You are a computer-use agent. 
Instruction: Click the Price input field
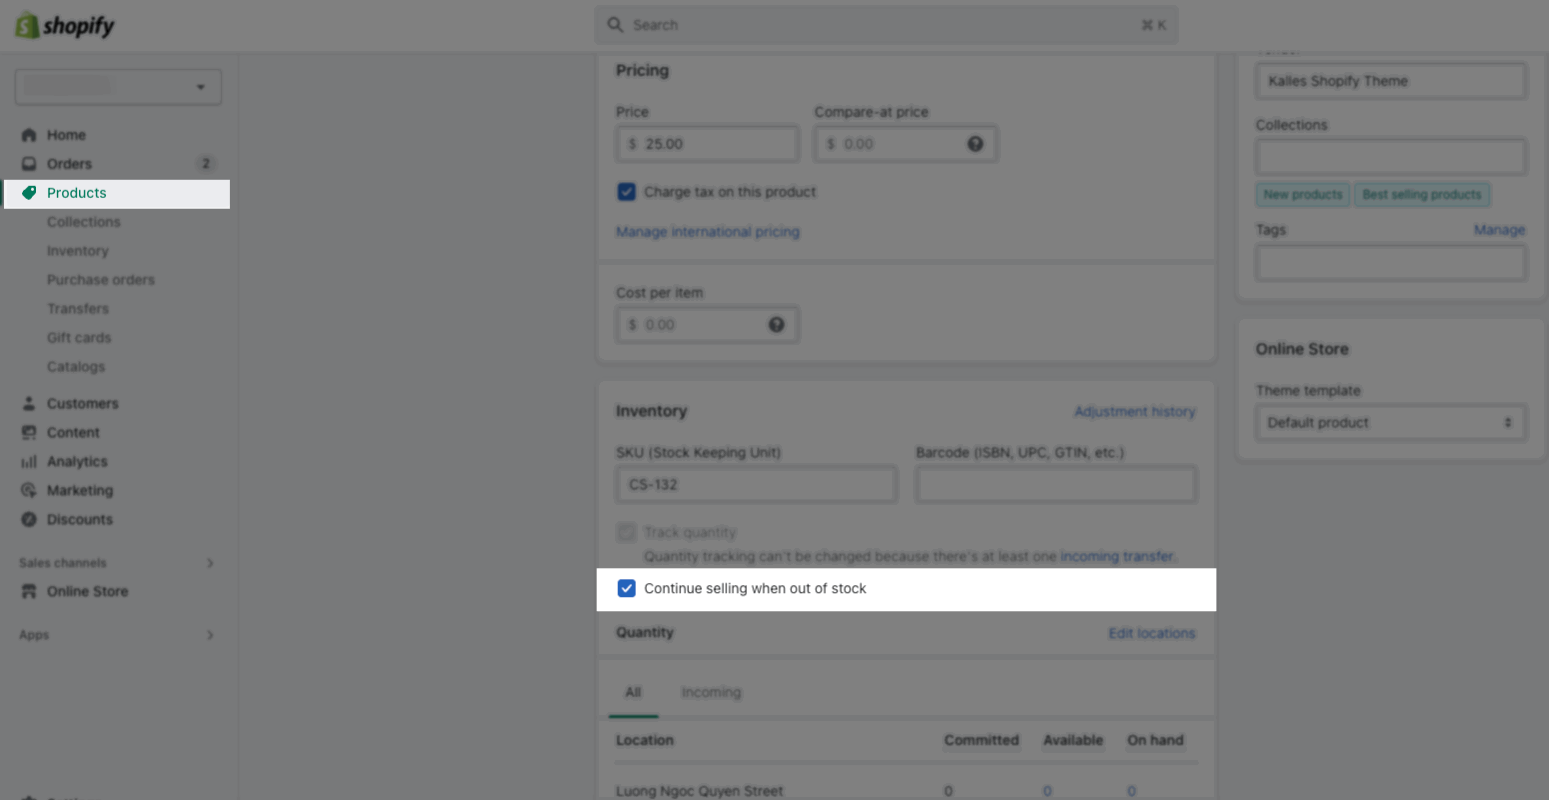tap(708, 144)
